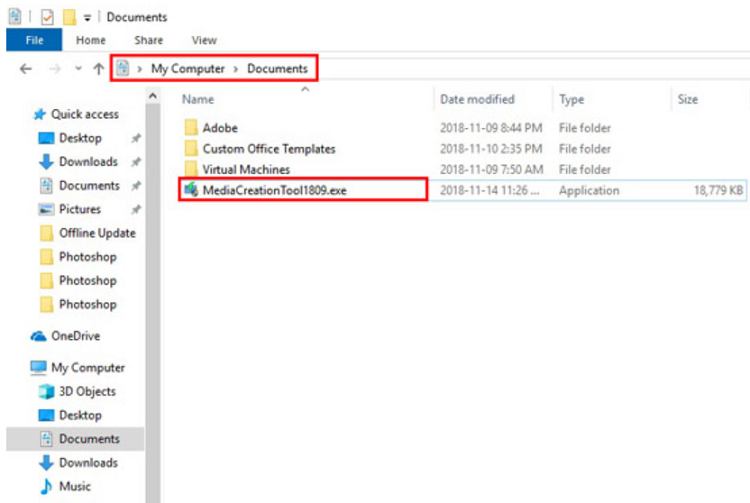Click the Pictures icon in Quick access

[x=46, y=209]
